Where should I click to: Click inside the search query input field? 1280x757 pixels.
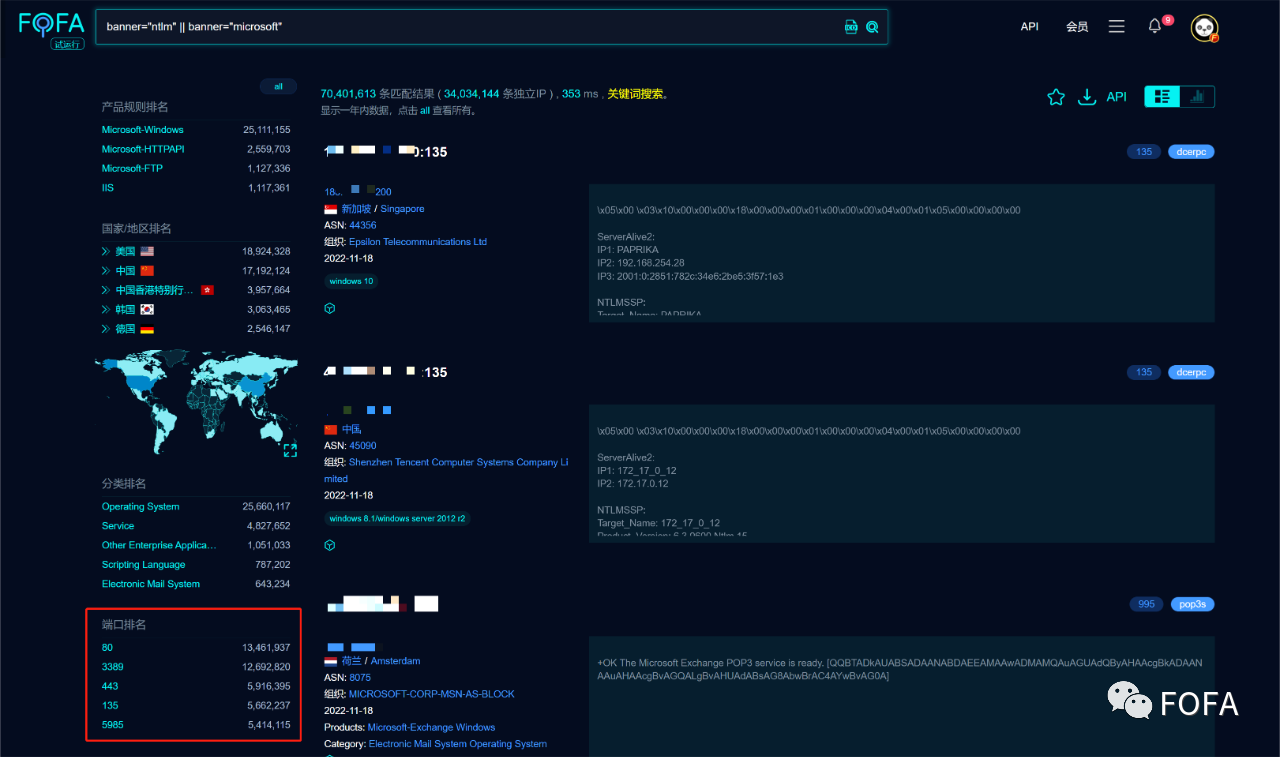pyautogui.click(x=470, y=27)
